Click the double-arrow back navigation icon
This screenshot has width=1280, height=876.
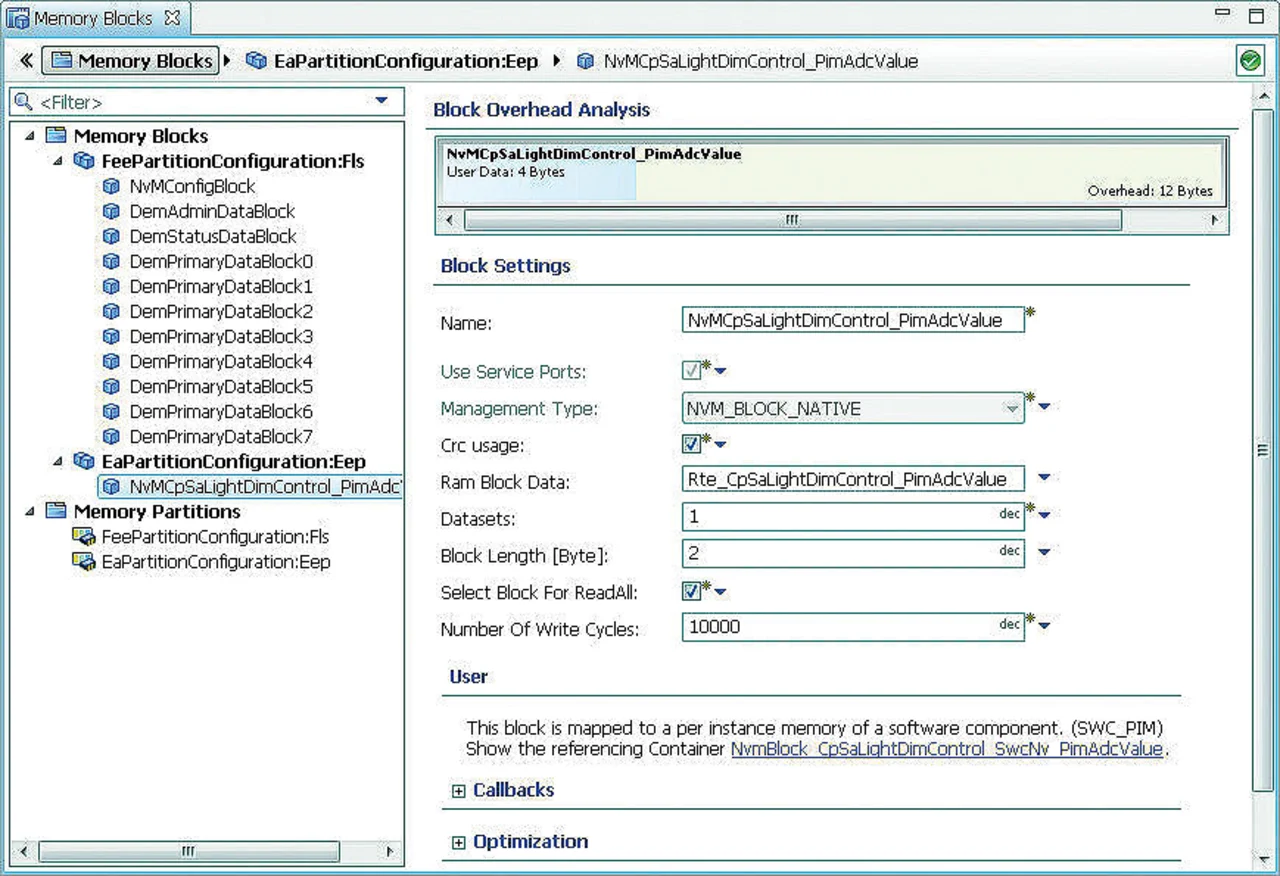click(26, 61)
